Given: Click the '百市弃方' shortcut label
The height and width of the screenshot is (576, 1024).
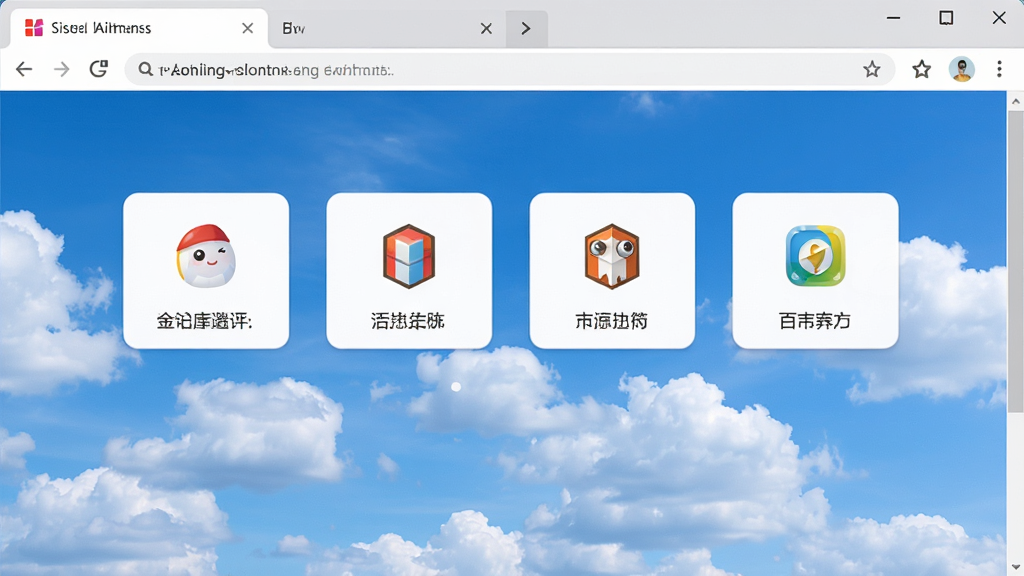Looking at the screenshot, I should tap(815, 321).
